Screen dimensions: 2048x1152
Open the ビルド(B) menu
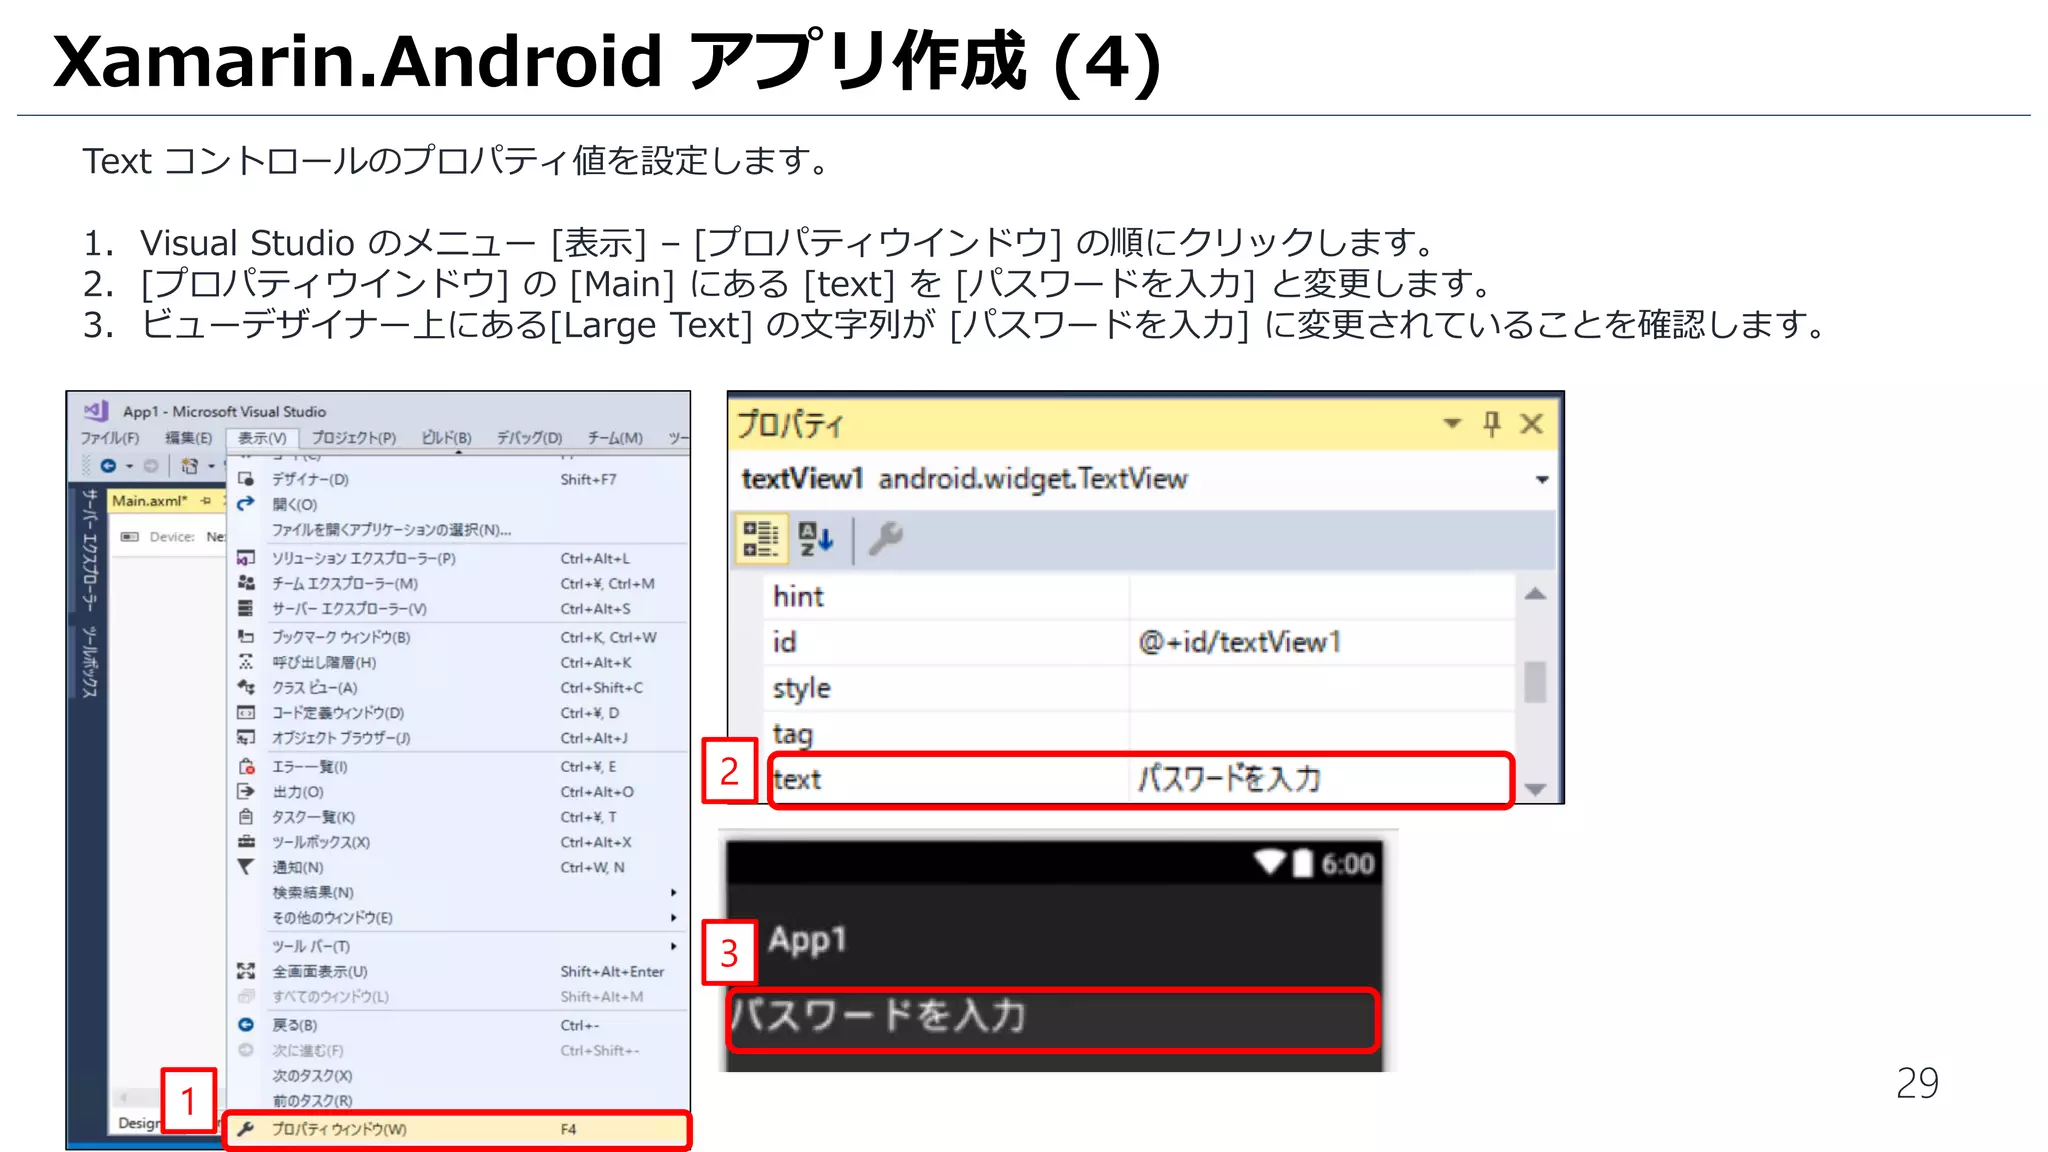coord(446,438)
